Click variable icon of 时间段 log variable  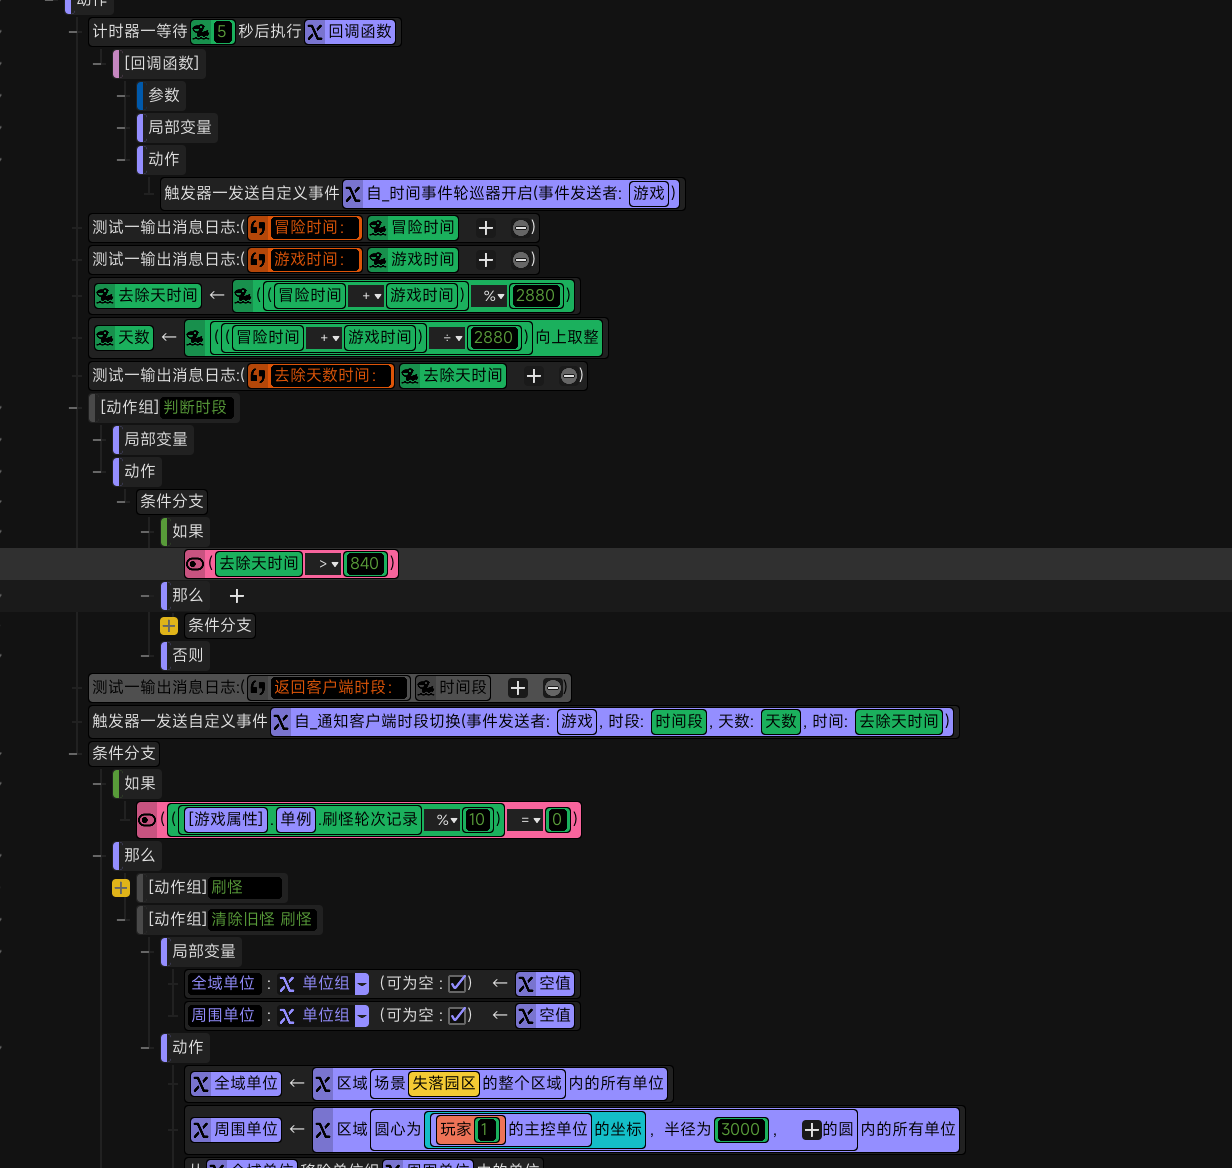coord(426,688)
